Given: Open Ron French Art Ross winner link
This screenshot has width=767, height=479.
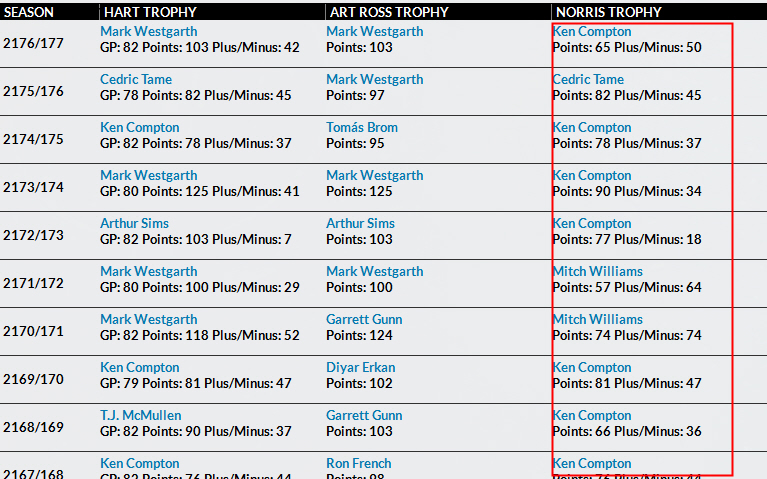Looking at the screenshot, I should [359, 463].
